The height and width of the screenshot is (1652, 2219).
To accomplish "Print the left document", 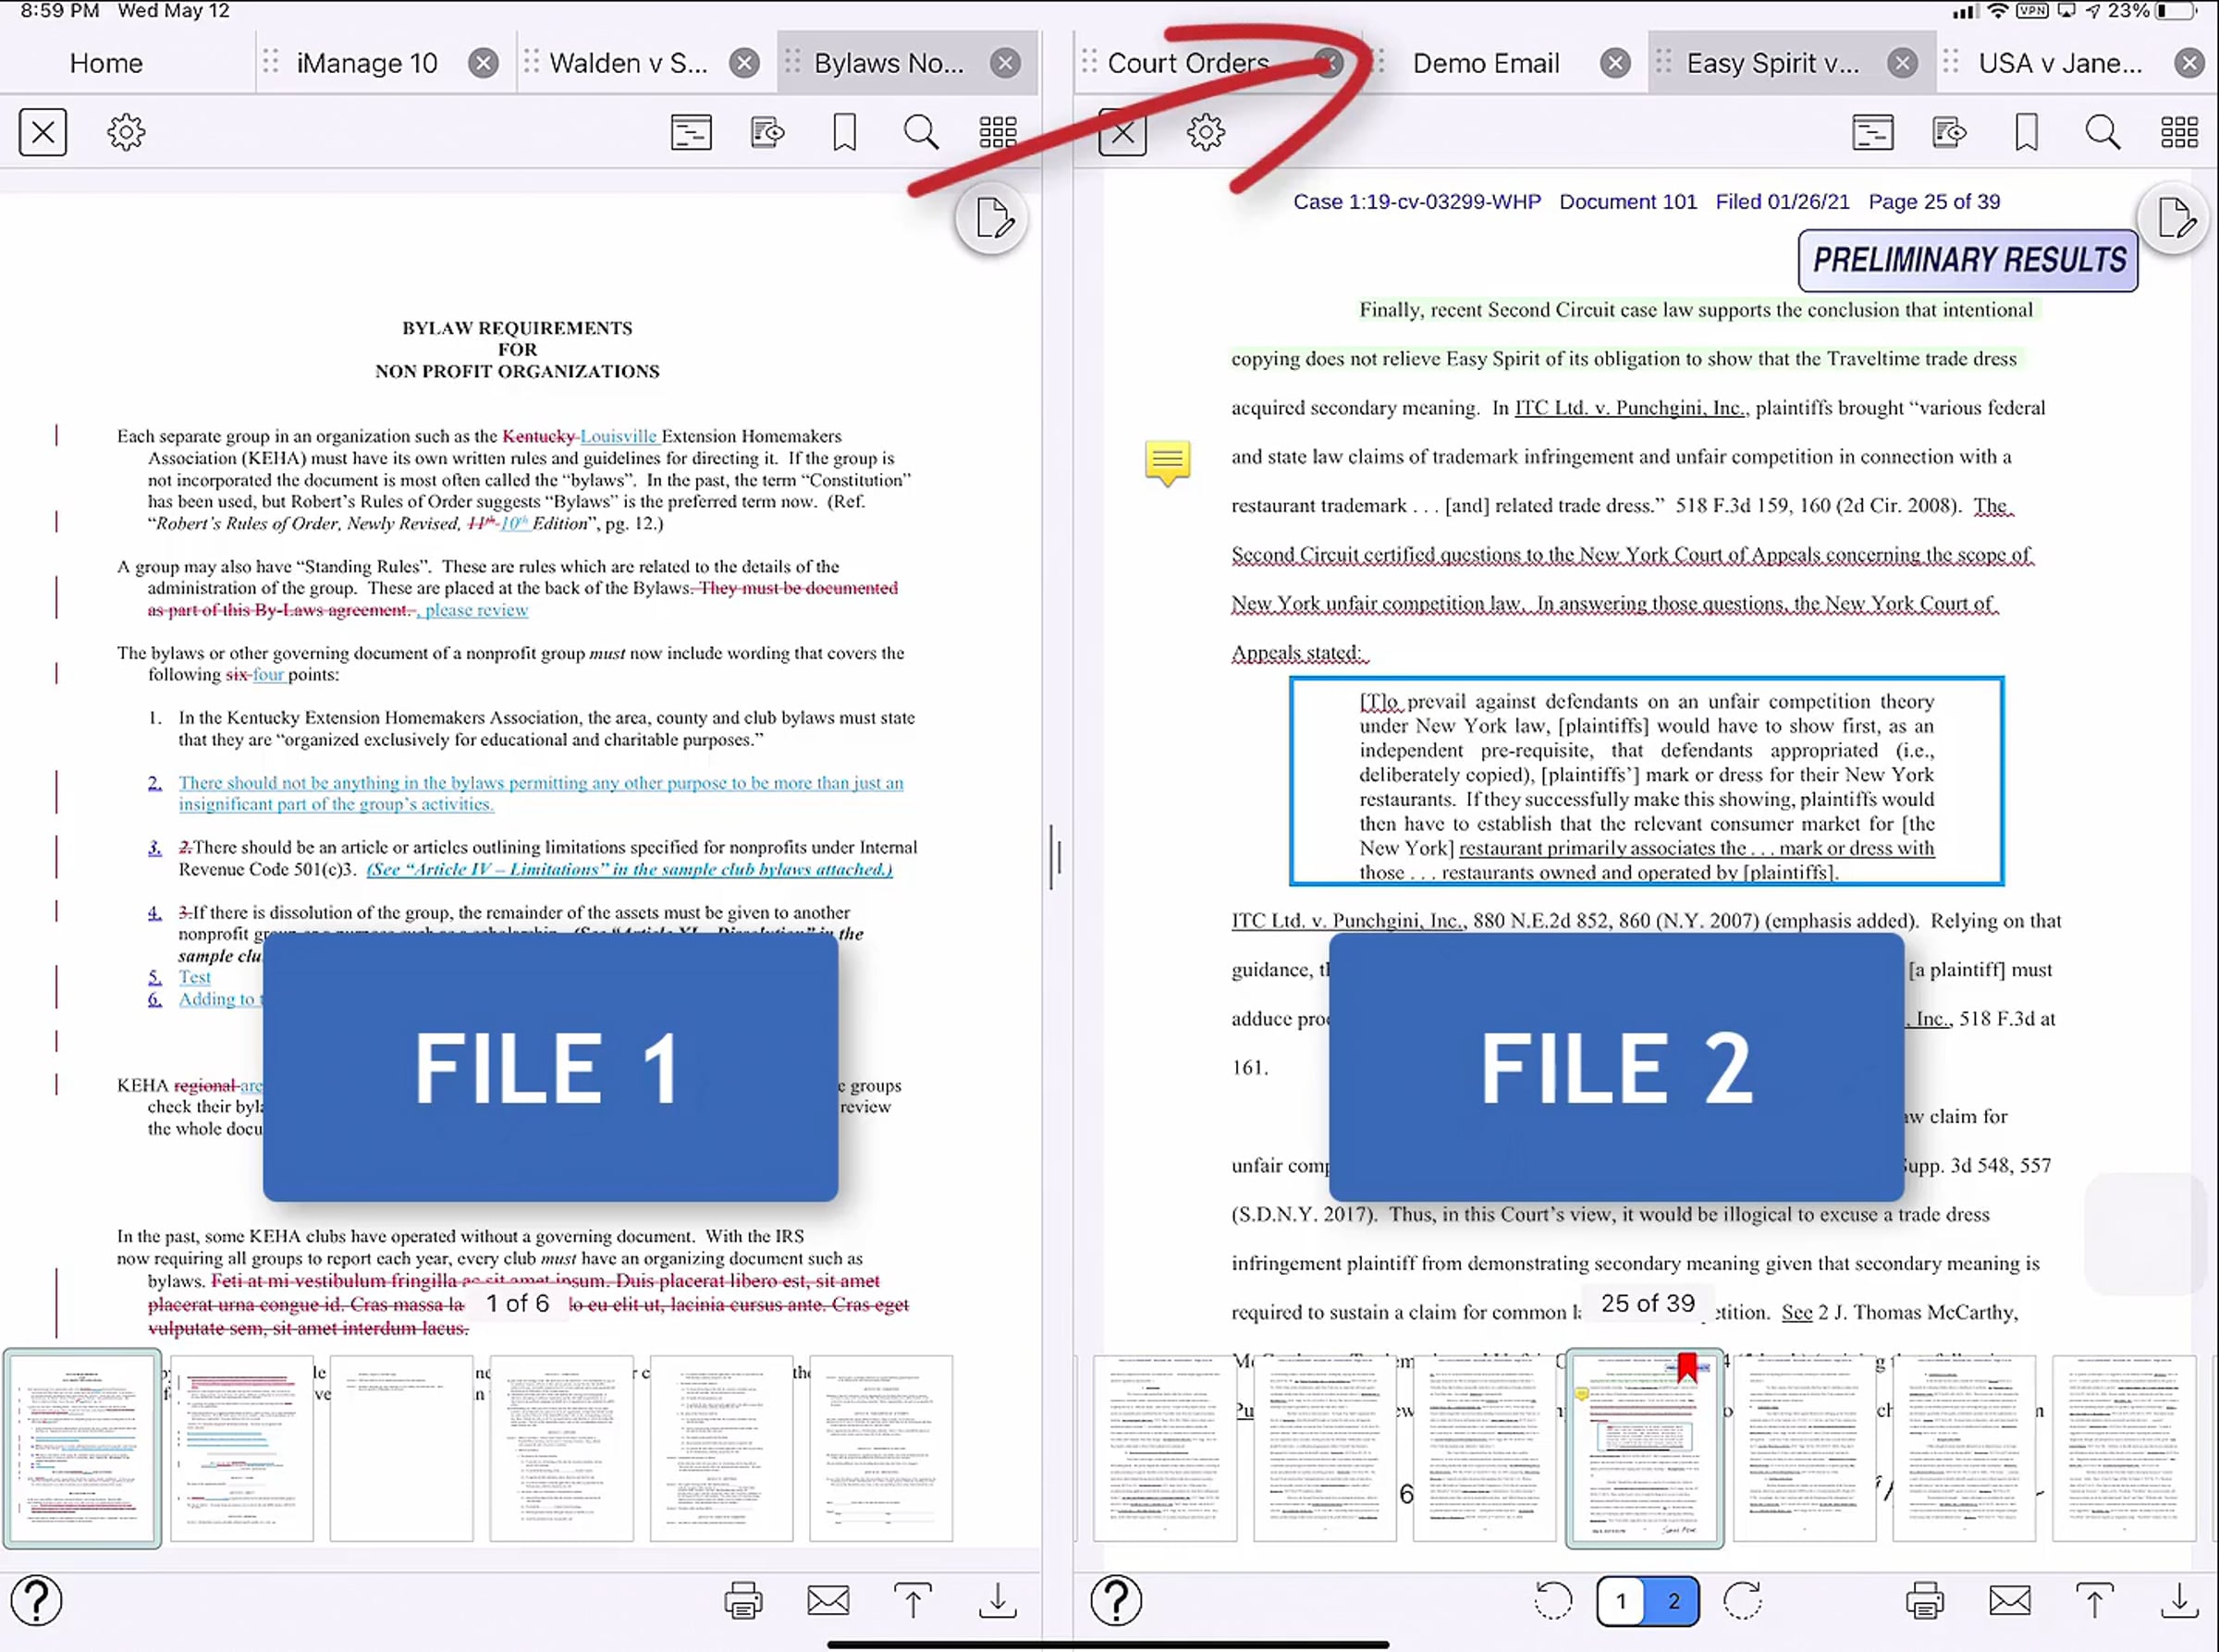I will pyautogui.click(x=743, y=1601).
